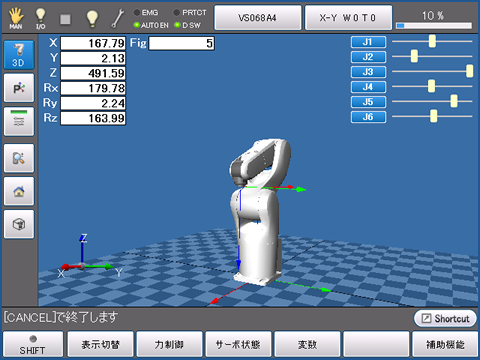
Task: Click the PRTCT indicator lamp
Action: [176, 13]
